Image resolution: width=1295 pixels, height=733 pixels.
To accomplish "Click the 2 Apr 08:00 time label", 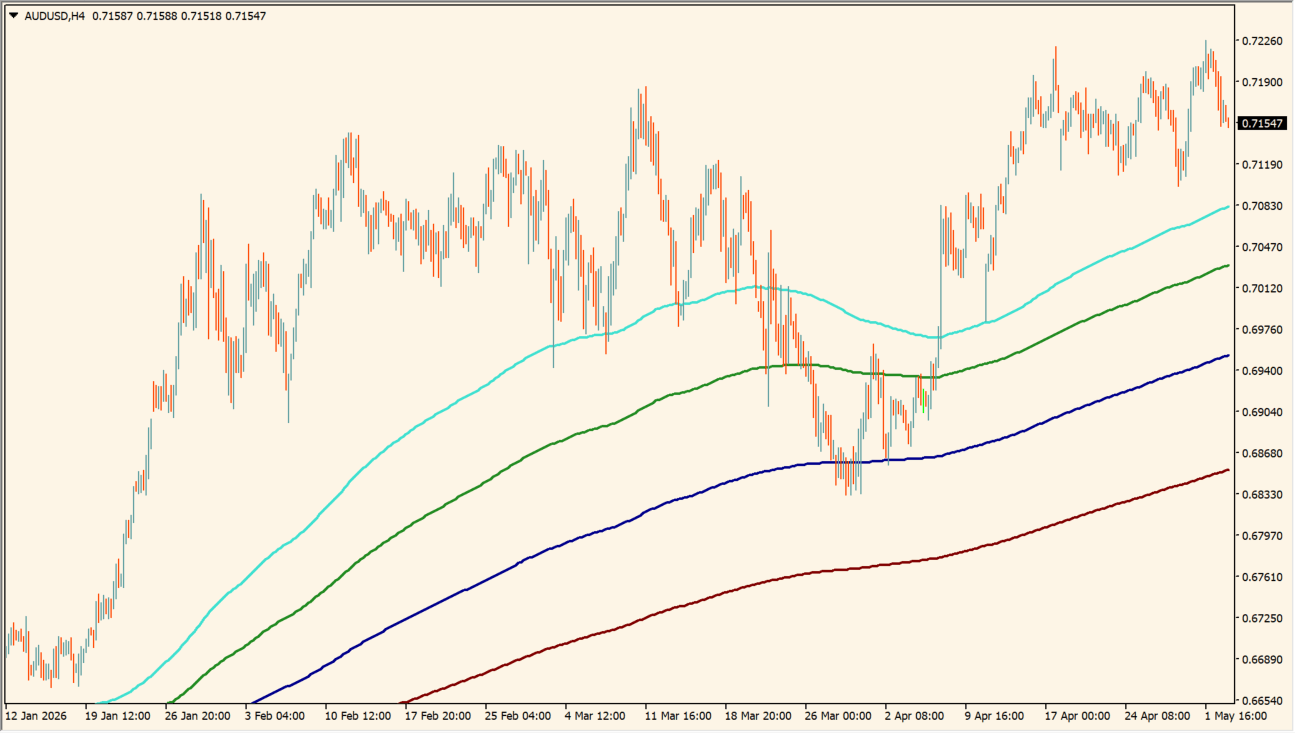I will tap(915, 717).
